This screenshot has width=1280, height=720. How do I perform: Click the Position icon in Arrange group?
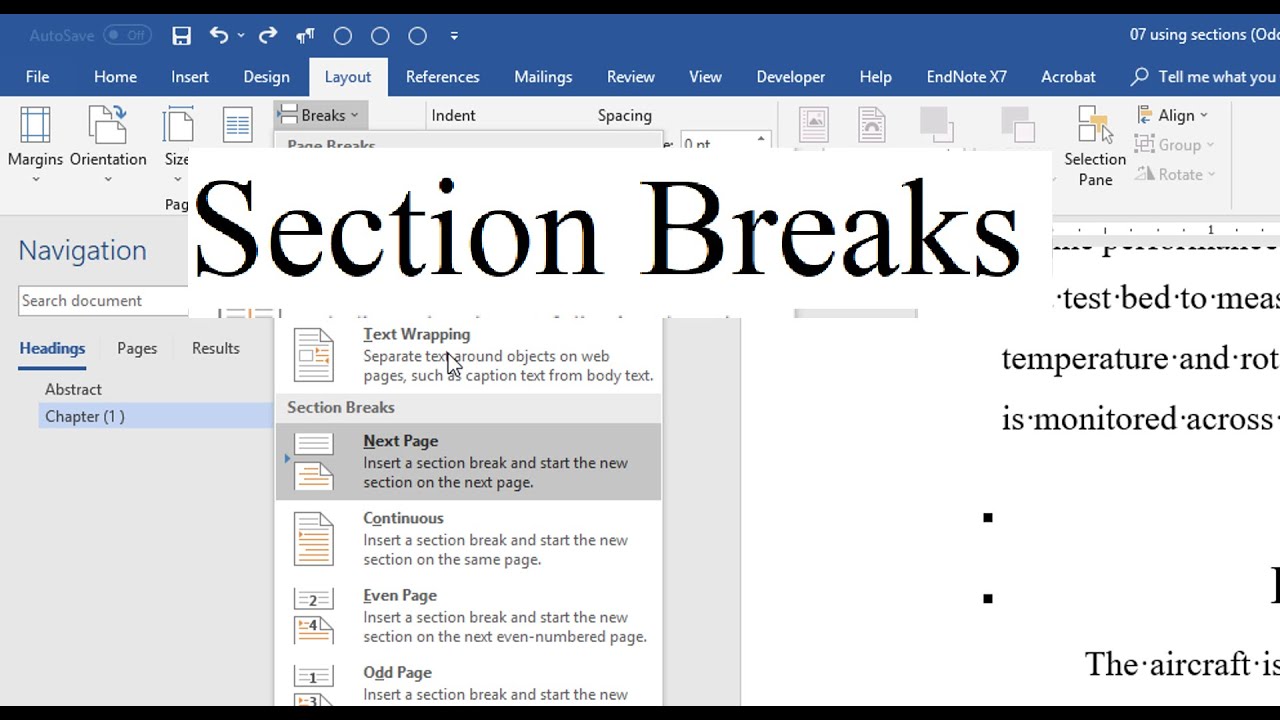click(814, 126)
